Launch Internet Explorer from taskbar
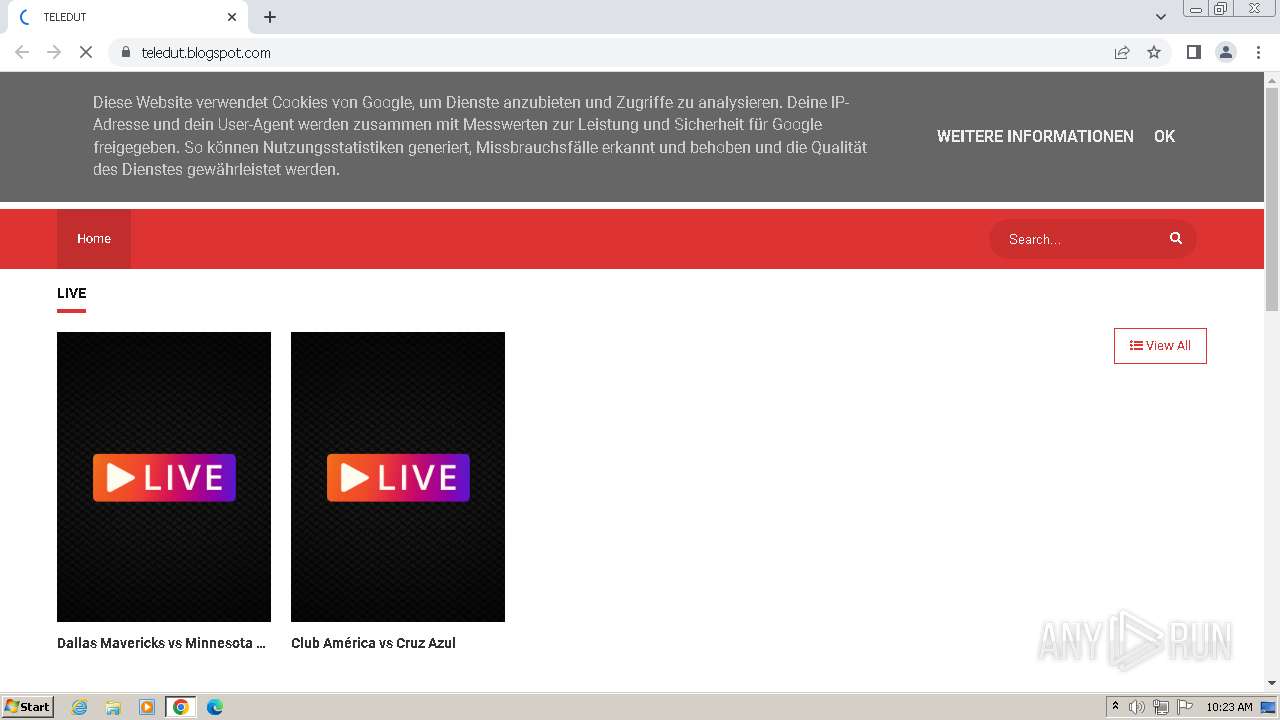Viewport: 1280px width, 720px height. pyautogui.click(x=80, y=707)
